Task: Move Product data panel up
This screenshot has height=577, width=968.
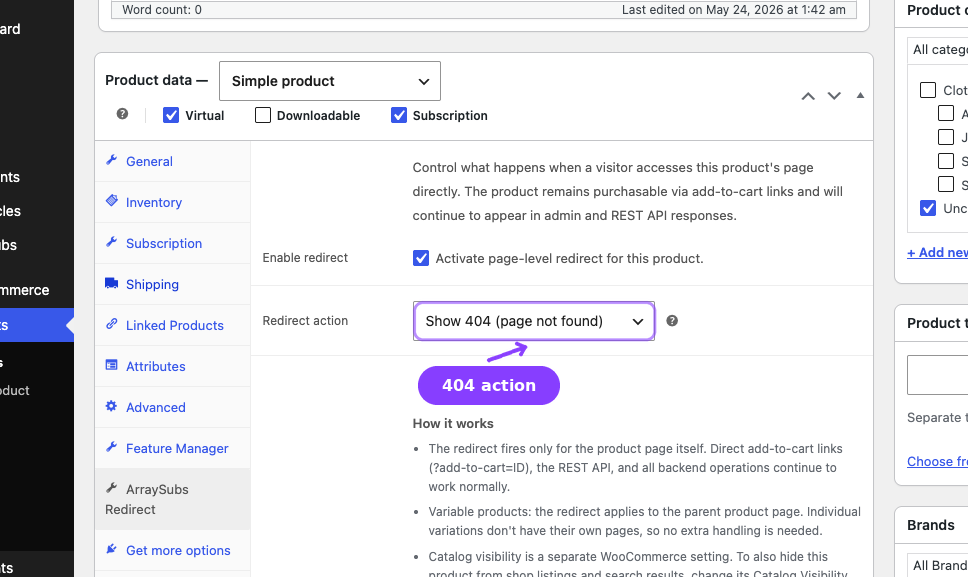Action: (808, 96)
